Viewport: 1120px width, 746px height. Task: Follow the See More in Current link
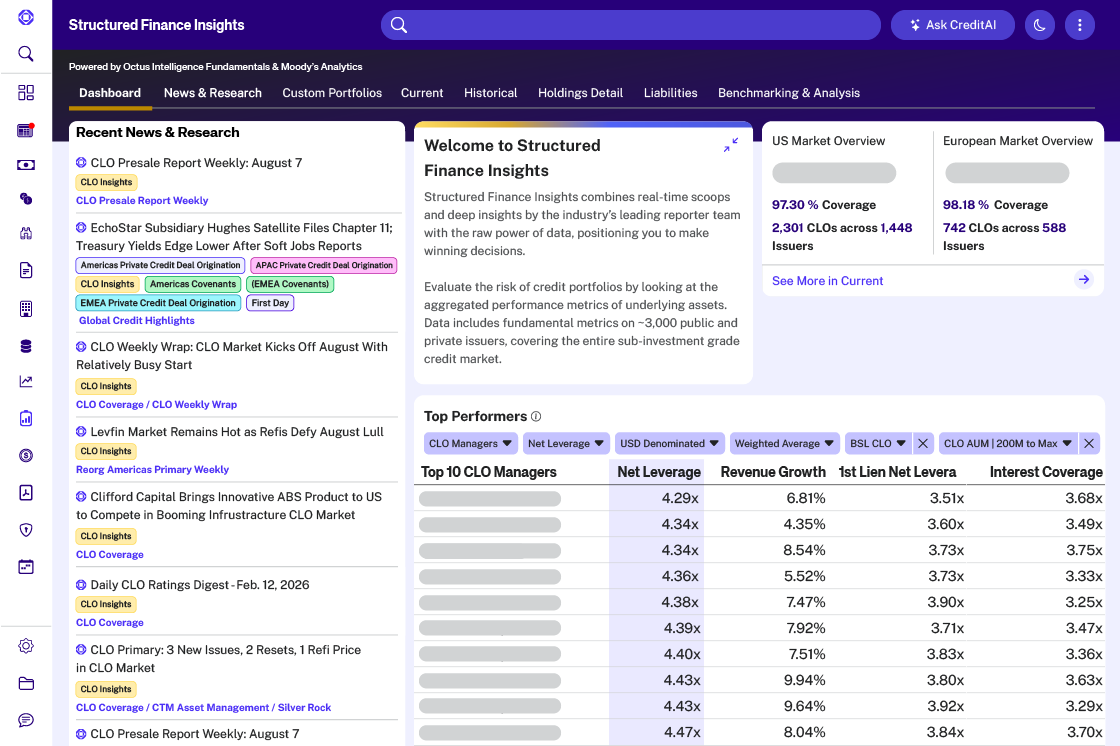828,281
